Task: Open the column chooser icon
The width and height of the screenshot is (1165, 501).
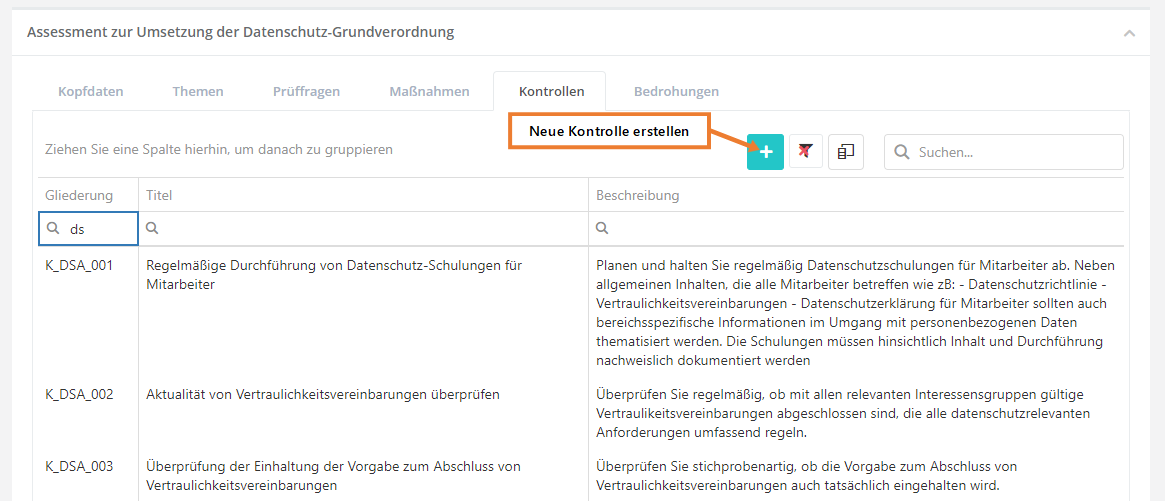Action: coord(846,152)
